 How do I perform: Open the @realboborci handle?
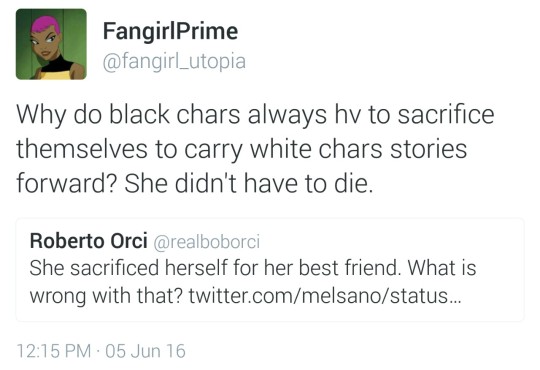coord(207,241)
